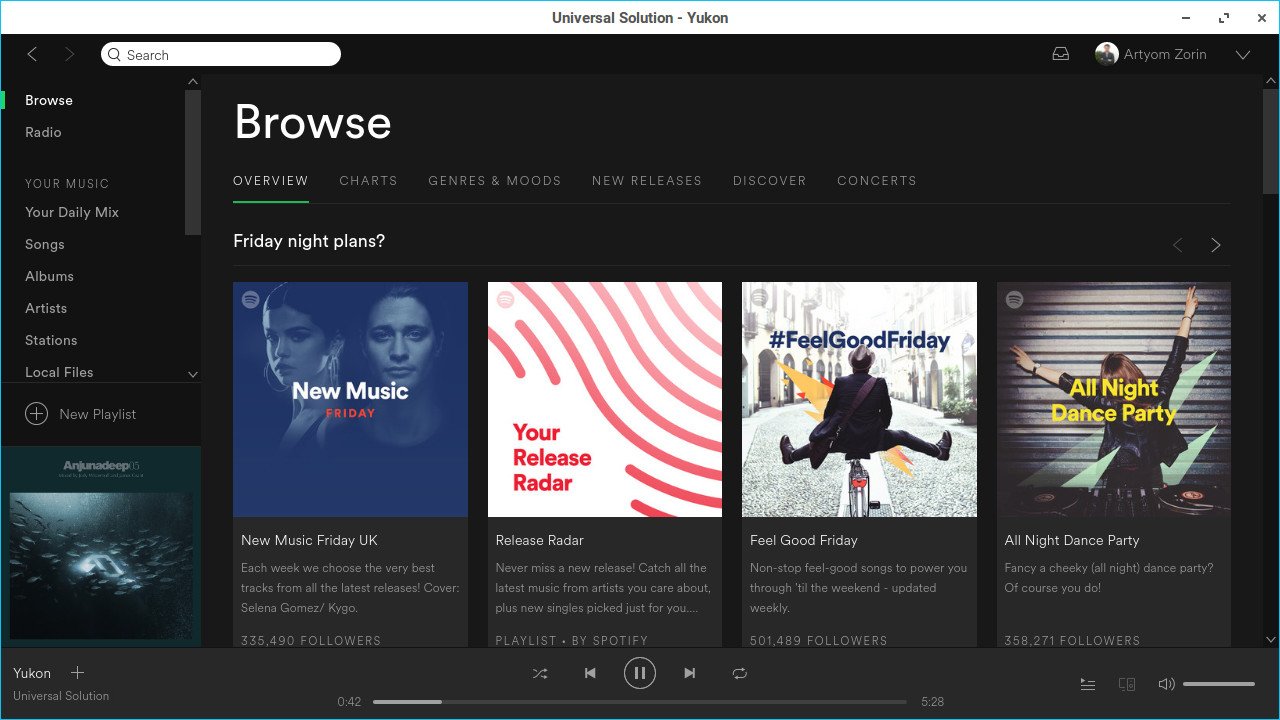Switch to the Concerts tab
The height and width of the screenshot is (720, 1280).
(x=877, y=181)
